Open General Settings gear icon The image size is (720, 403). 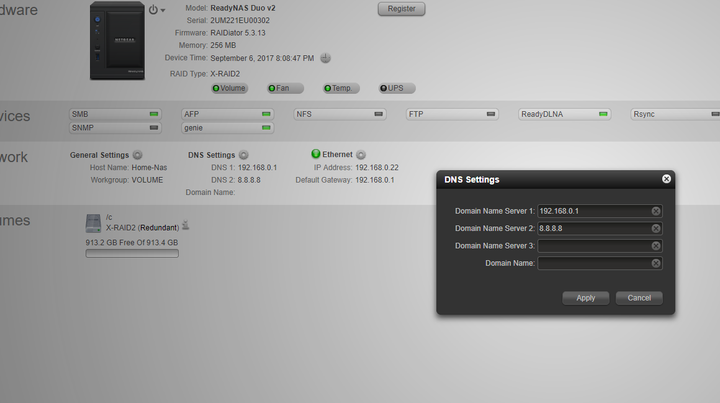[x=137, y=155]
